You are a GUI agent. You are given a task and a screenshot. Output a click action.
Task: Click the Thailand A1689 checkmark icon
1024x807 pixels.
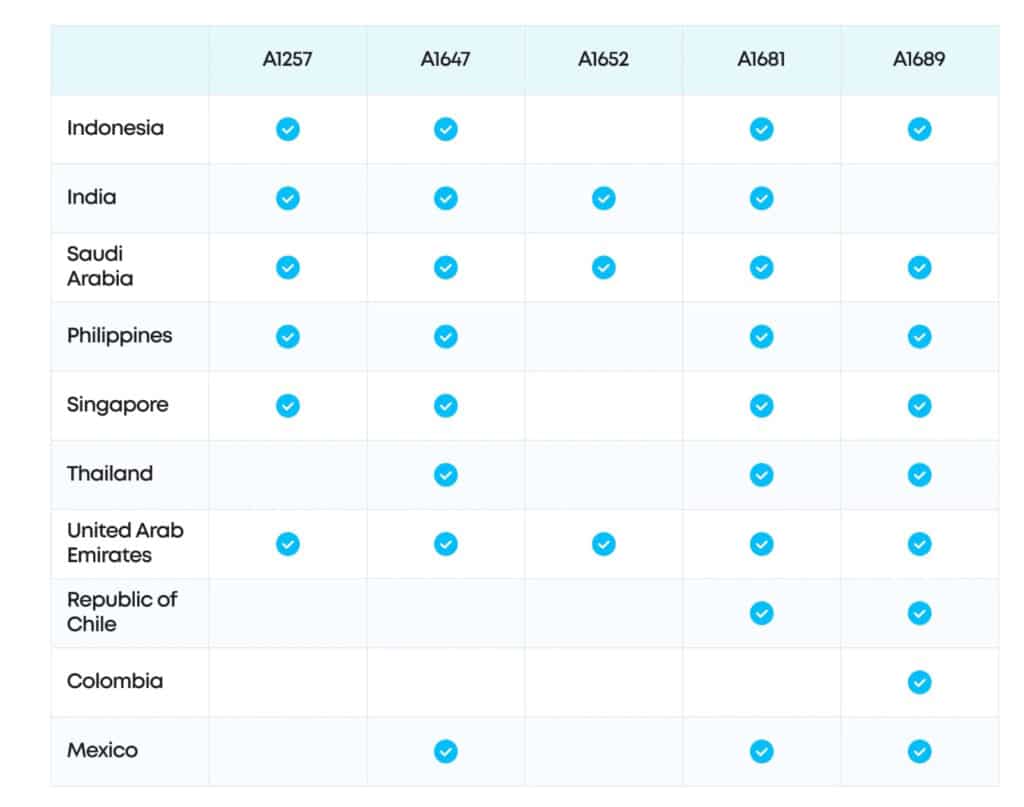click(x=919, y=475)
